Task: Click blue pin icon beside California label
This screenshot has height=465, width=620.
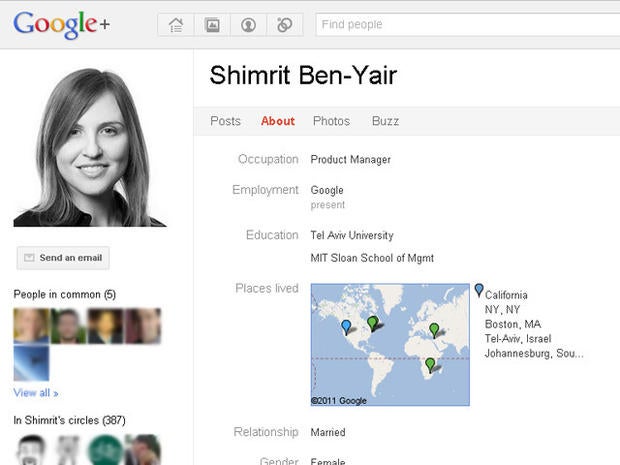Action: (x=479, y=290)
